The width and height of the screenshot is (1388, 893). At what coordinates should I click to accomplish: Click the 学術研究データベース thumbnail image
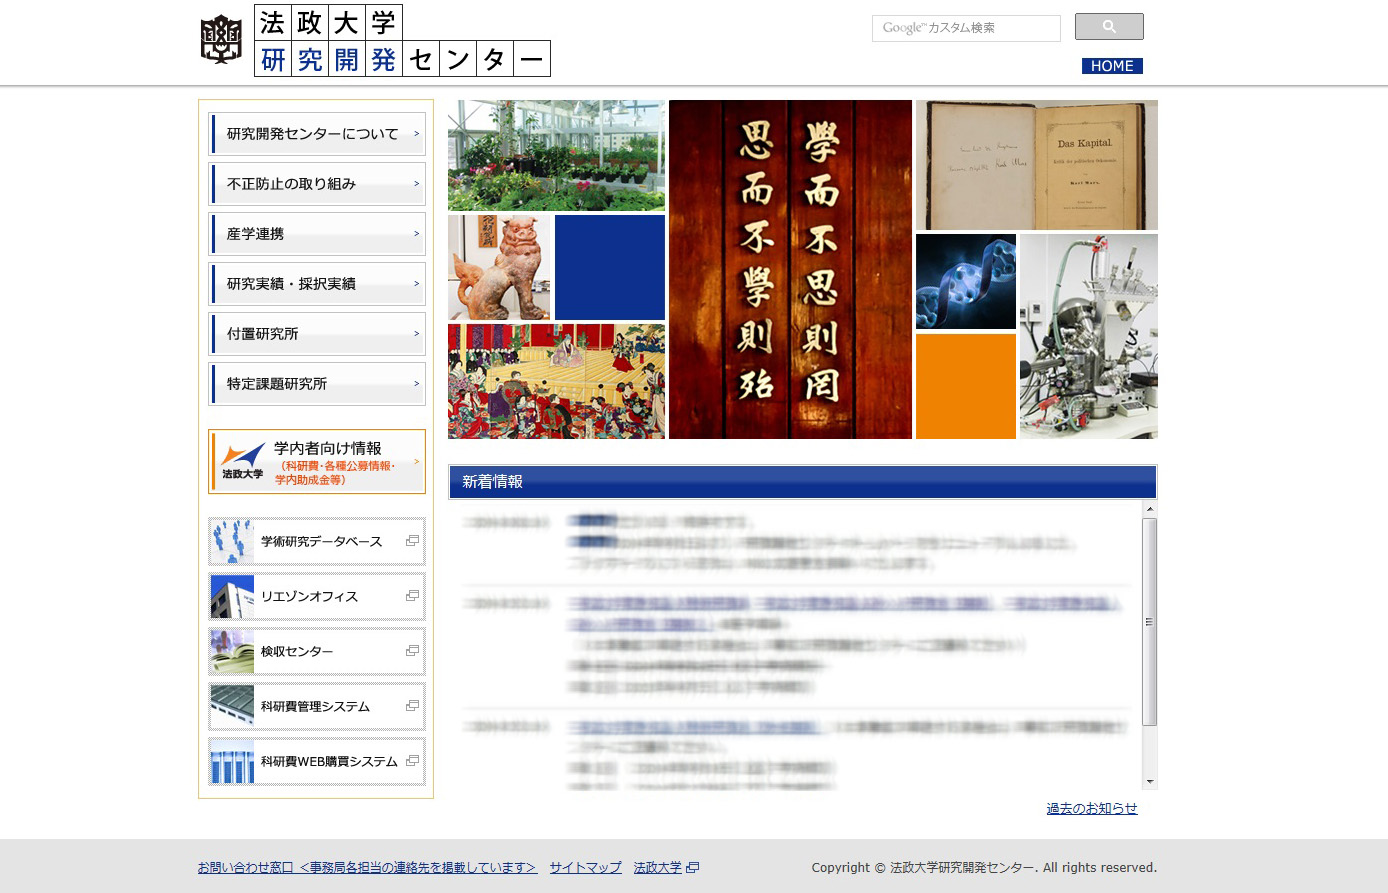232,541
